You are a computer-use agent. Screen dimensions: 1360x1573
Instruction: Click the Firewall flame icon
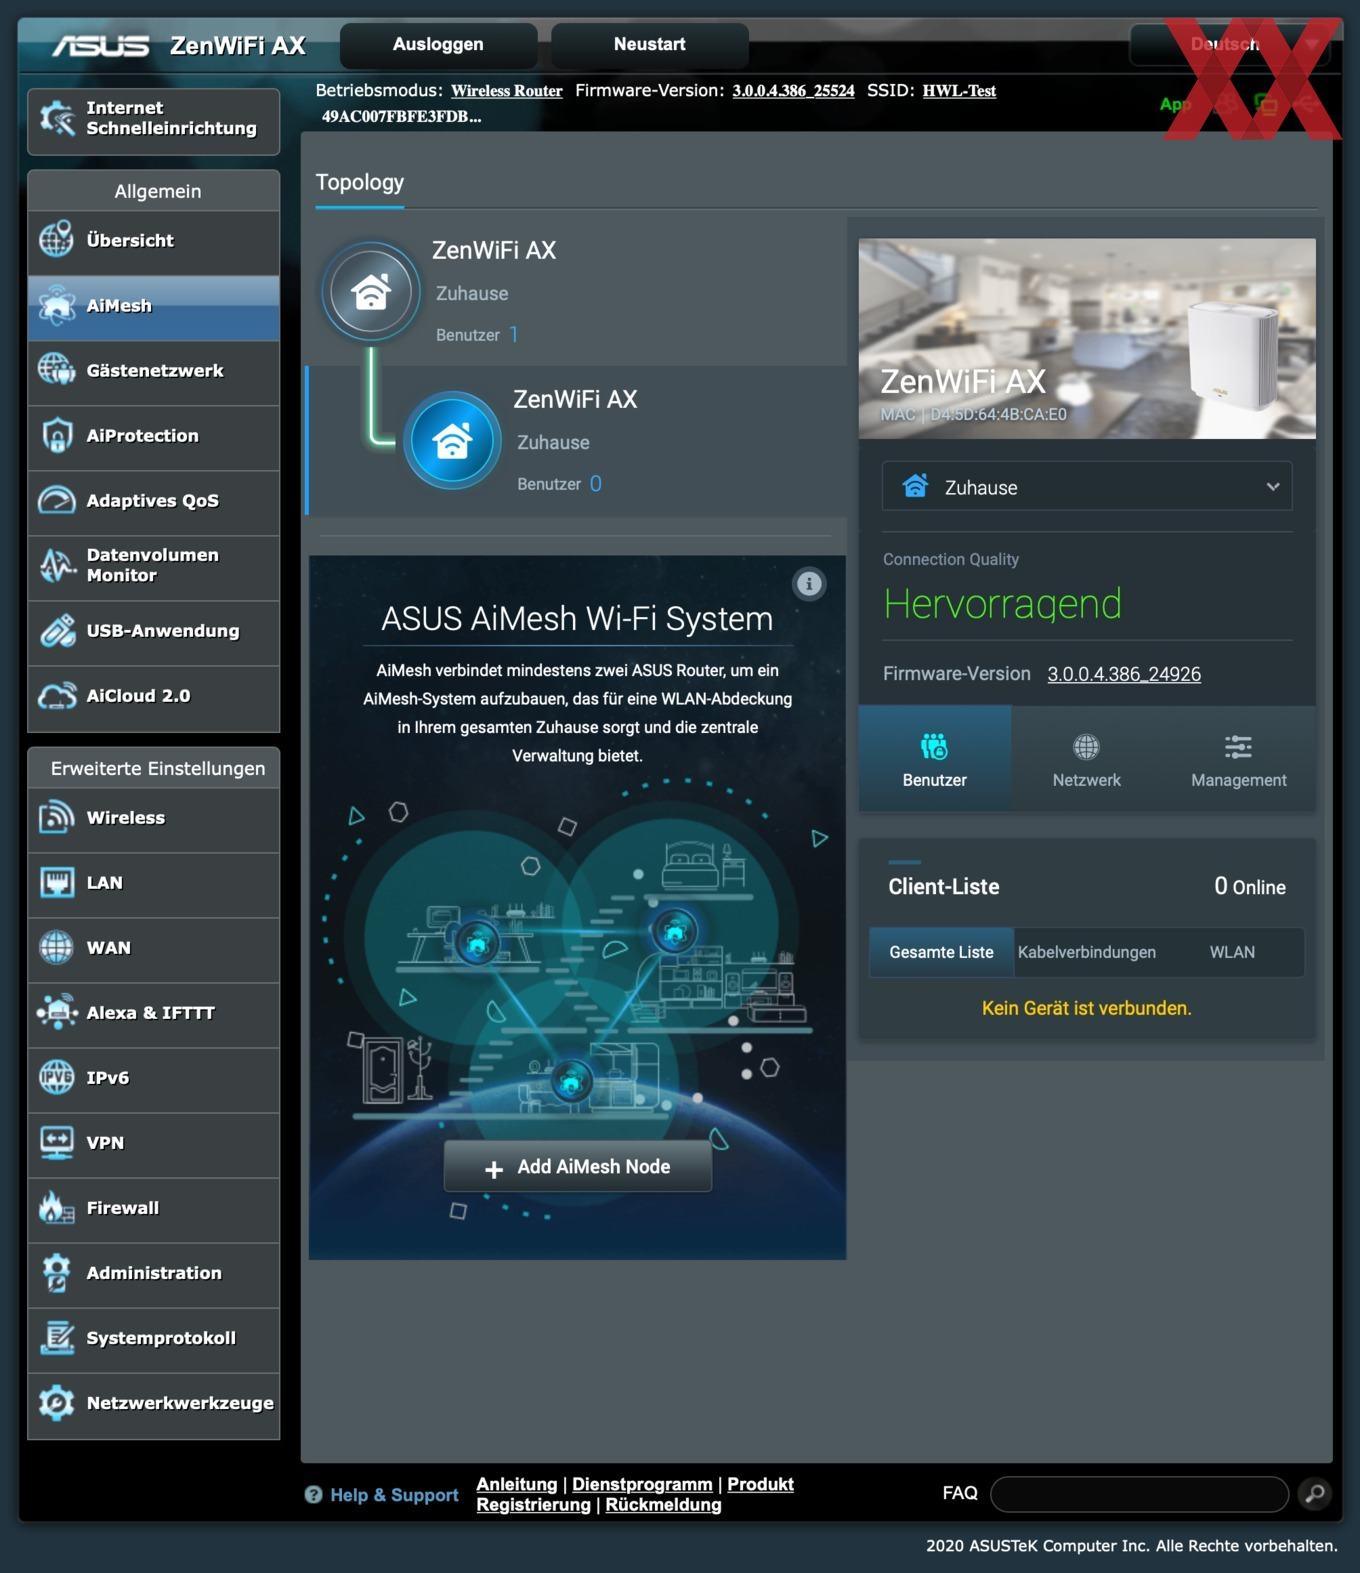[56, 1207]
